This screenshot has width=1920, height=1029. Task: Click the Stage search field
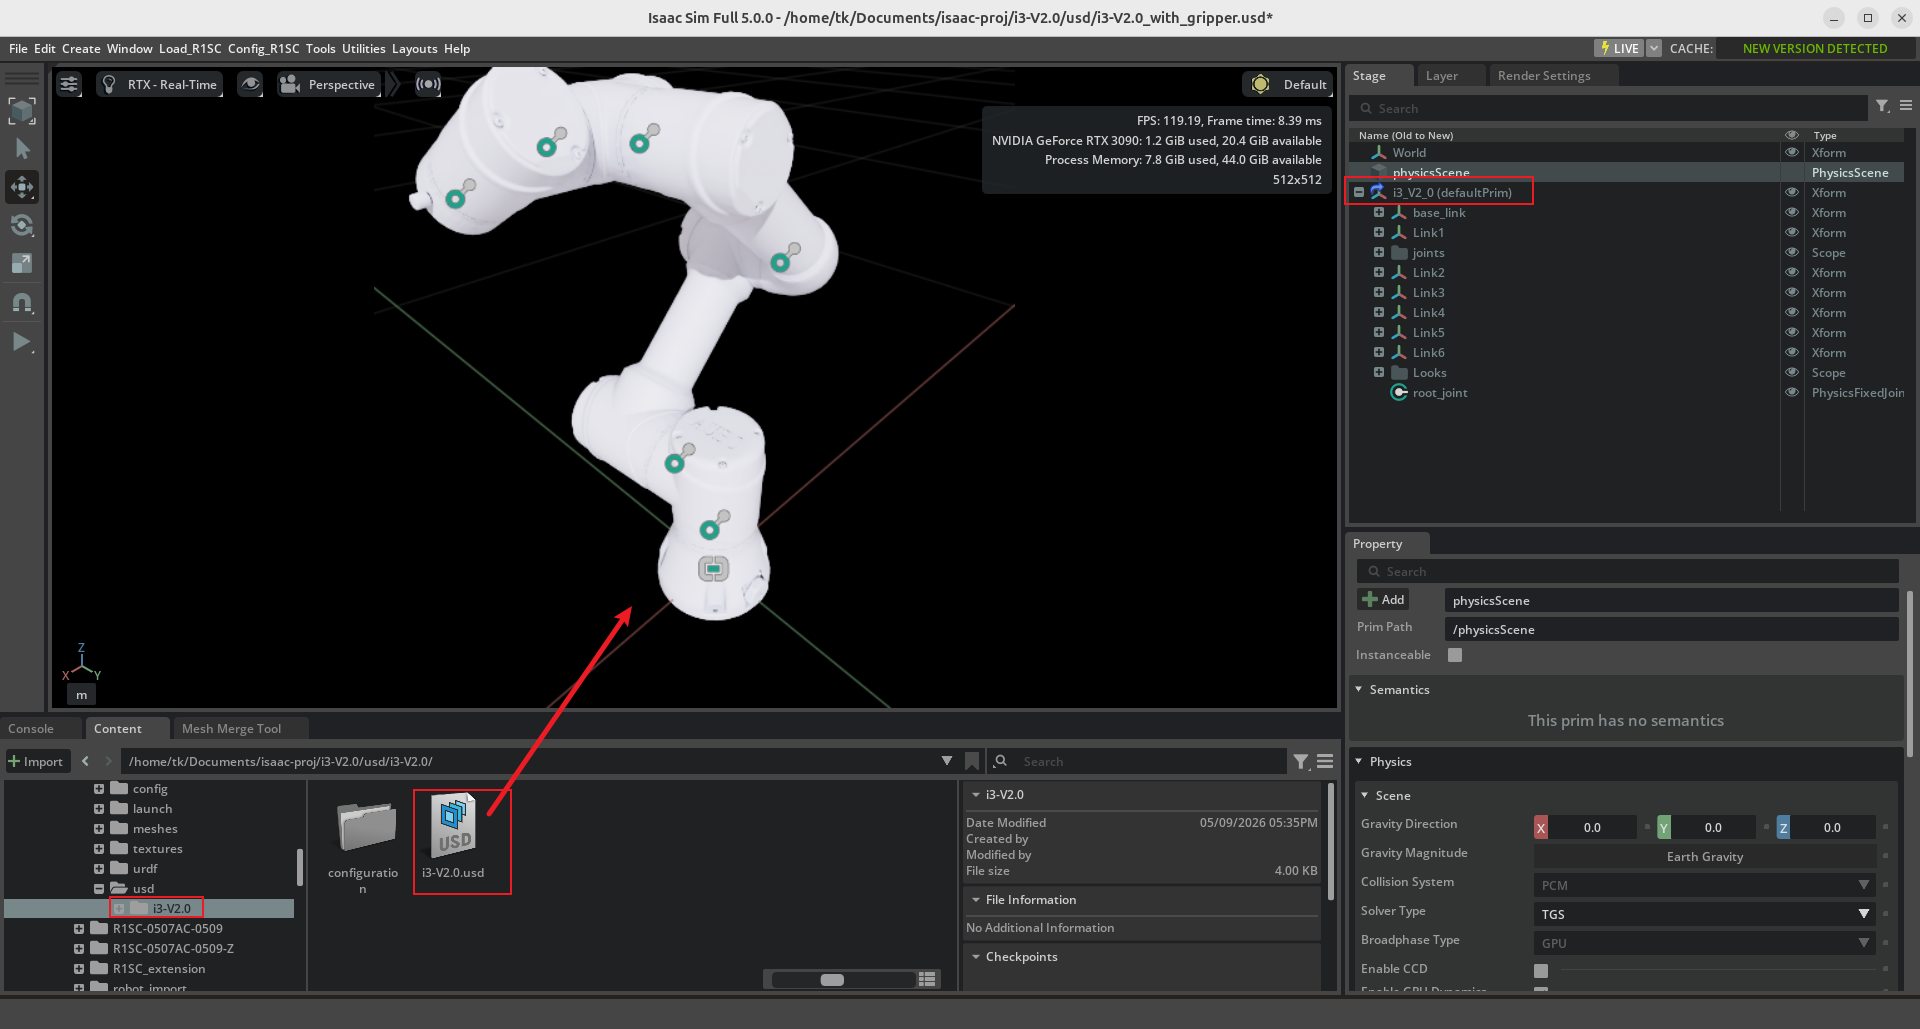(1610, 108)
